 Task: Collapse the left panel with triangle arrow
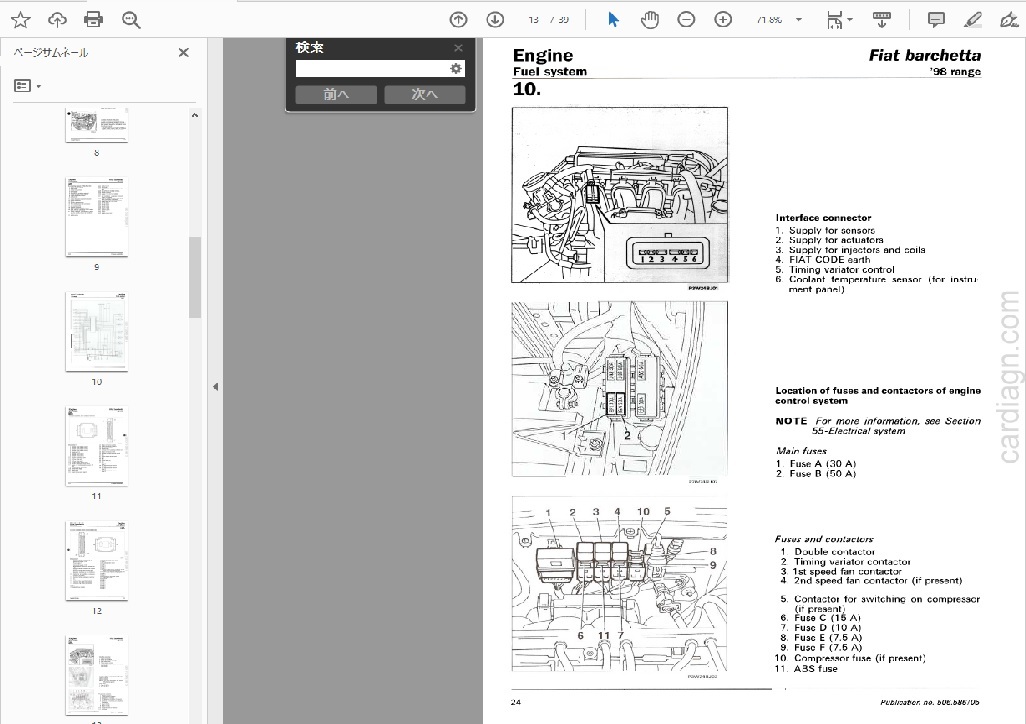215,387
